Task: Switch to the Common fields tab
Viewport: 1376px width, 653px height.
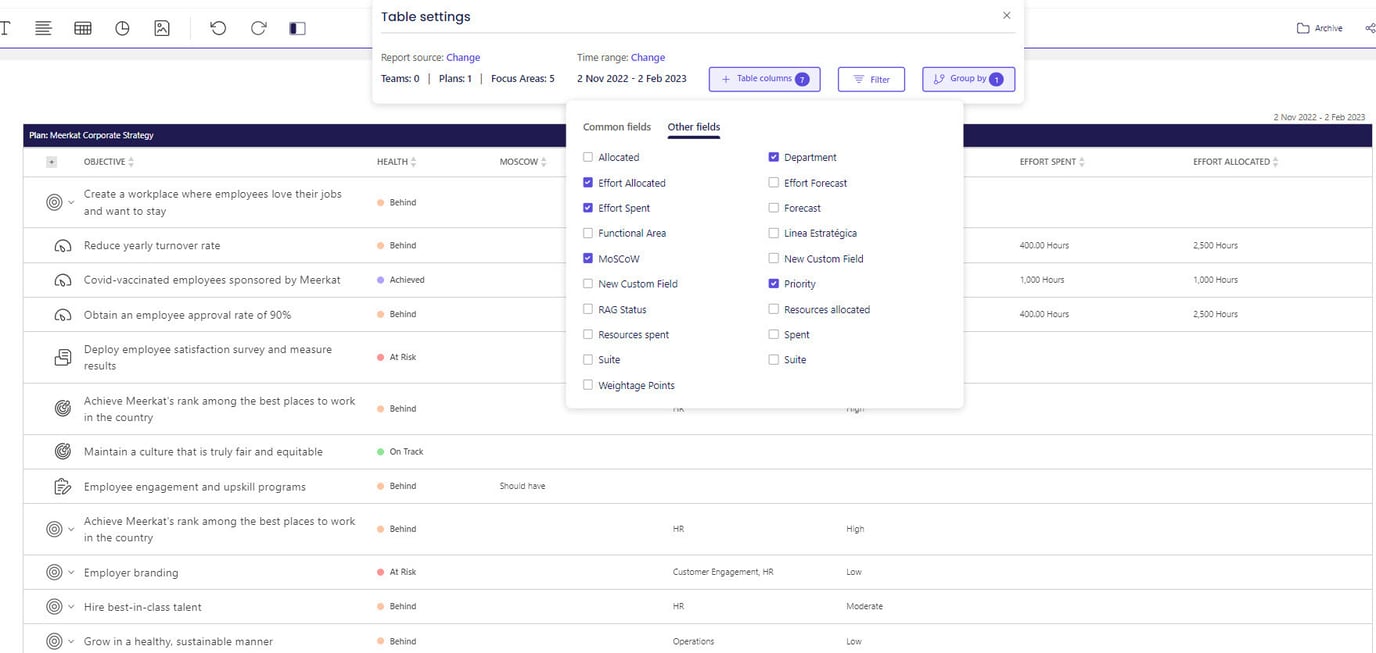Action: (x=617, y=127)
